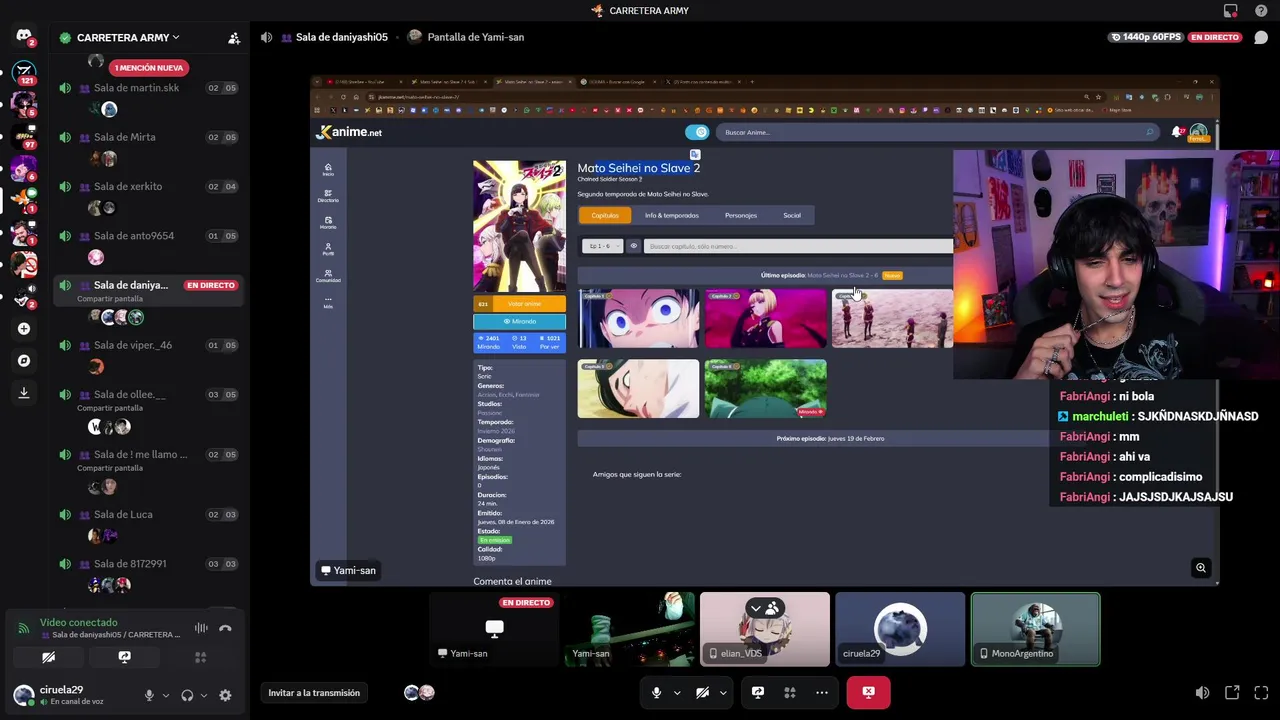Join voice channel Sala de Mirta

[x=150, y=137]
